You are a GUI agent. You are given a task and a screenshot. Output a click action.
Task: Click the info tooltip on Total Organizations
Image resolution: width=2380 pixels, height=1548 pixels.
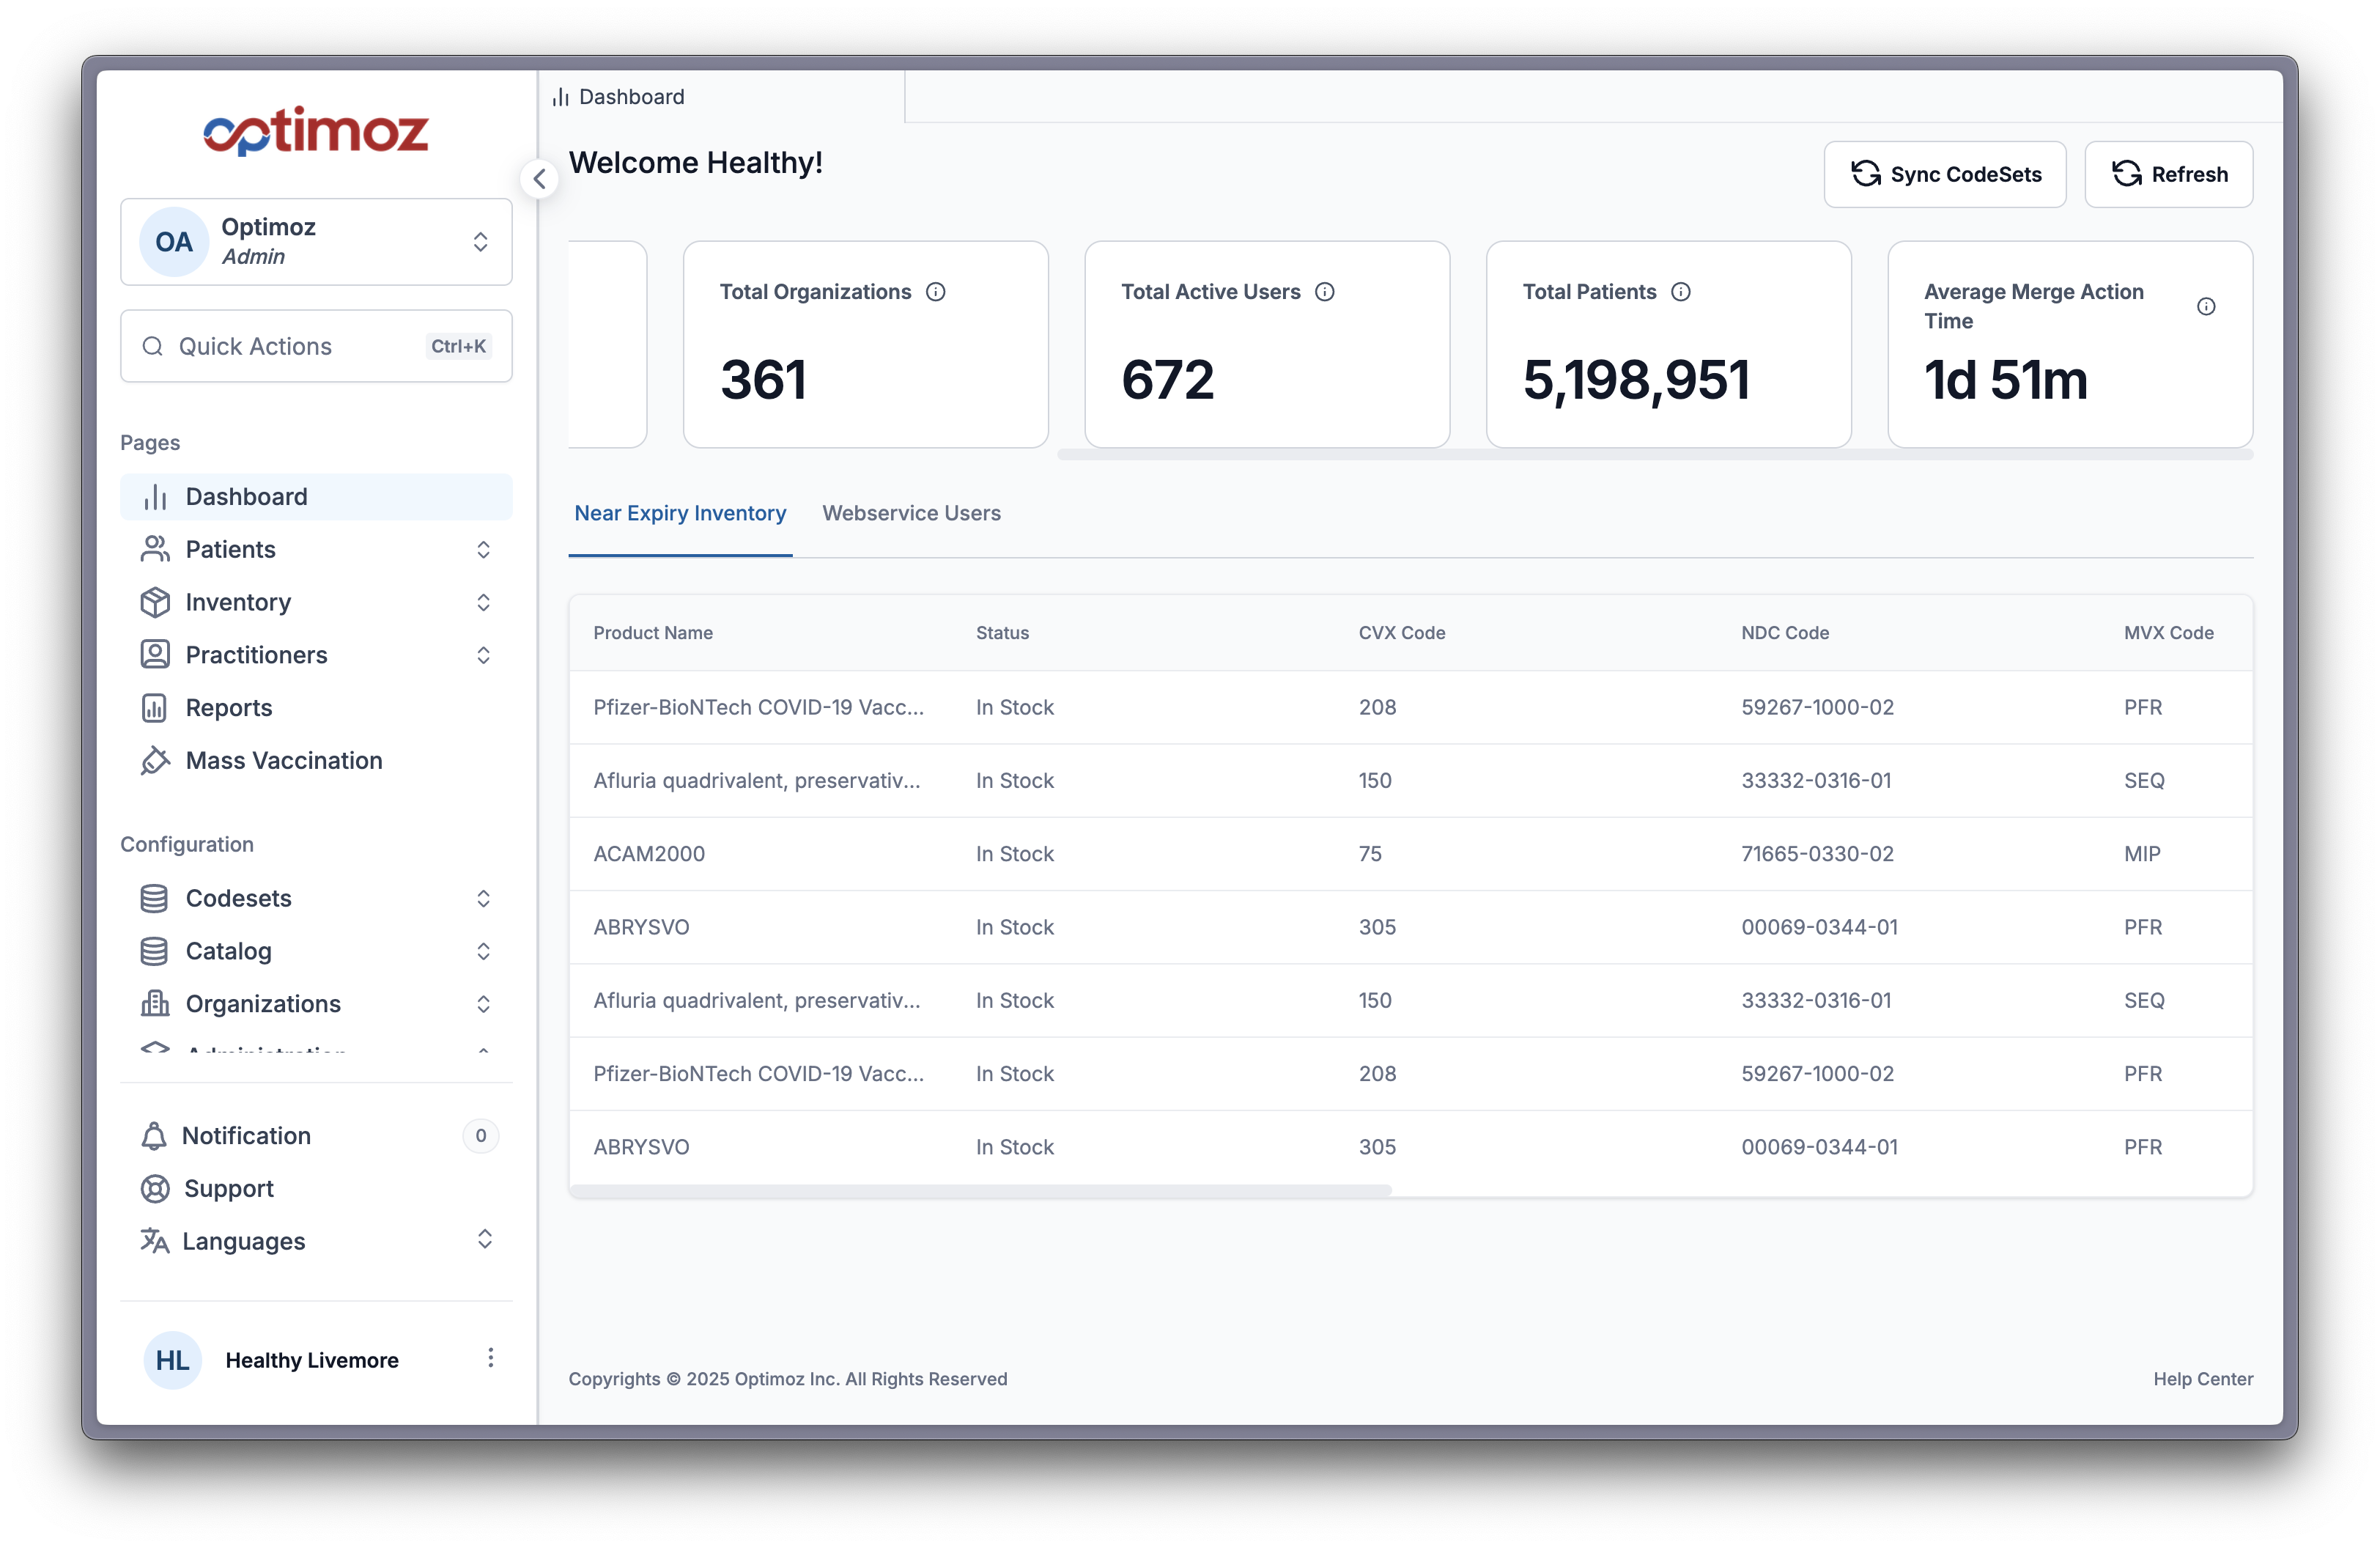(x=935, y=292)
